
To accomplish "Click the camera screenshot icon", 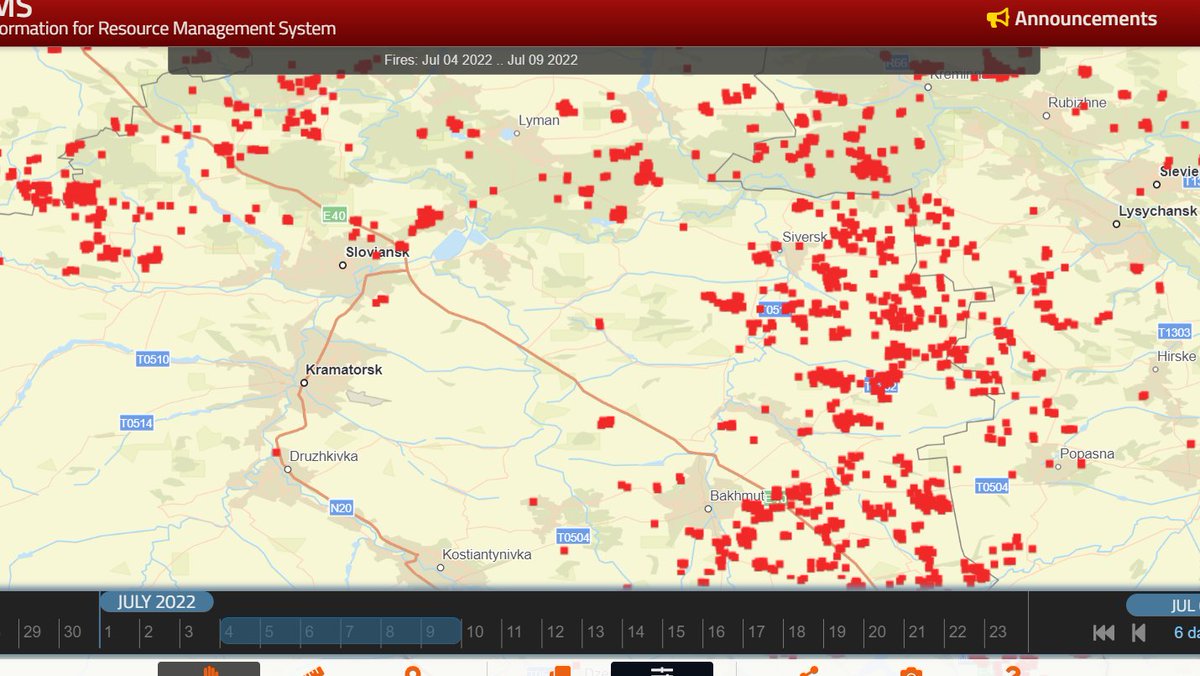I will 910,670.
